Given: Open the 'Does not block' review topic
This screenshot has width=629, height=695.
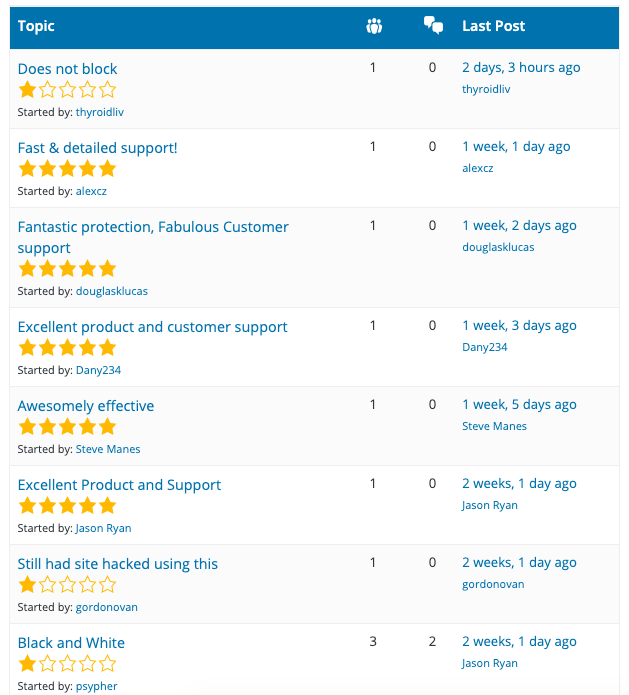Looking at the screenshot, I should pyautogui.click(x=67, y=69).
